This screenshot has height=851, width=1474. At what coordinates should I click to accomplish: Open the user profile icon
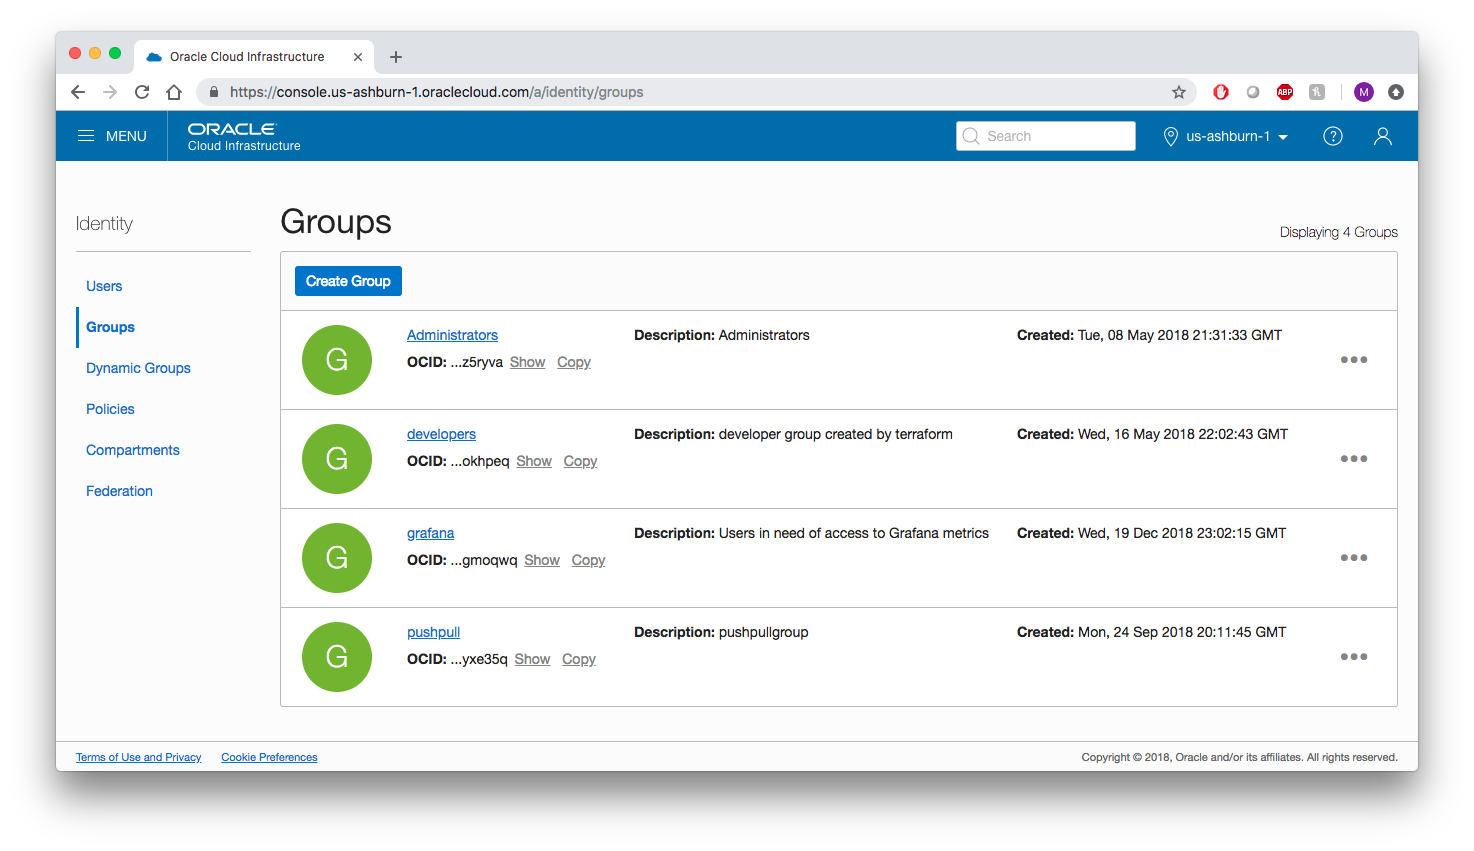tap(1382, 136)
